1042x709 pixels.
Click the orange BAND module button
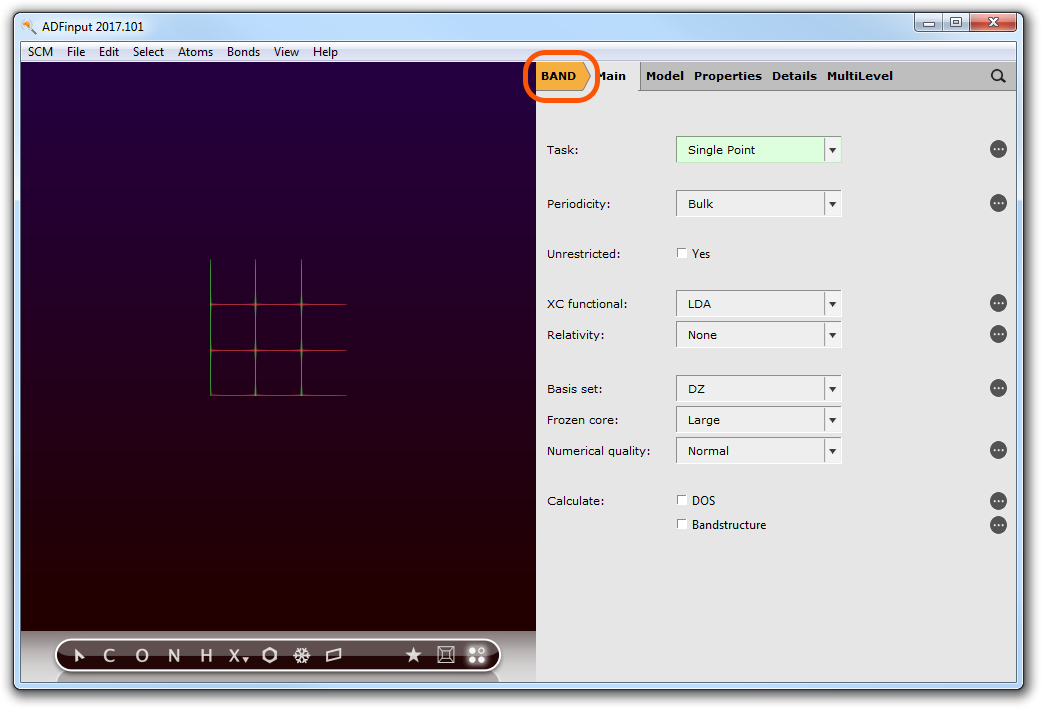pyautogui.click(x=560, y=76)
